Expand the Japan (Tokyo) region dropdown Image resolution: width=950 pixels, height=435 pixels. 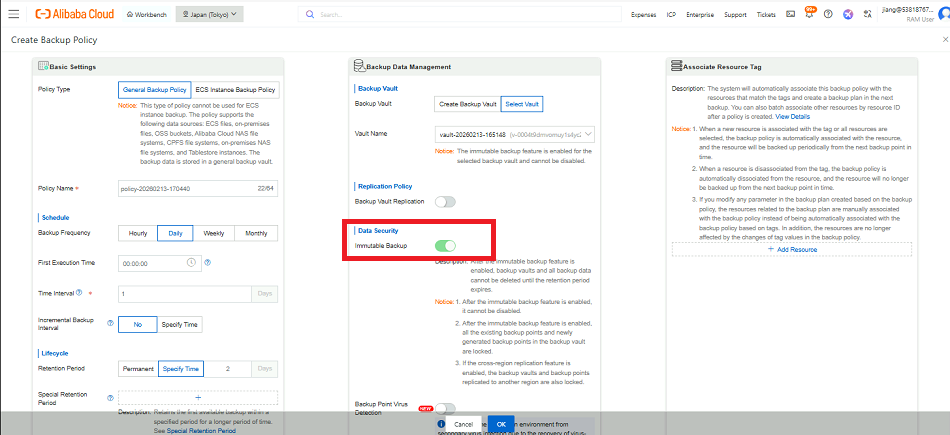pyautogui.click(x=210, y=15)
